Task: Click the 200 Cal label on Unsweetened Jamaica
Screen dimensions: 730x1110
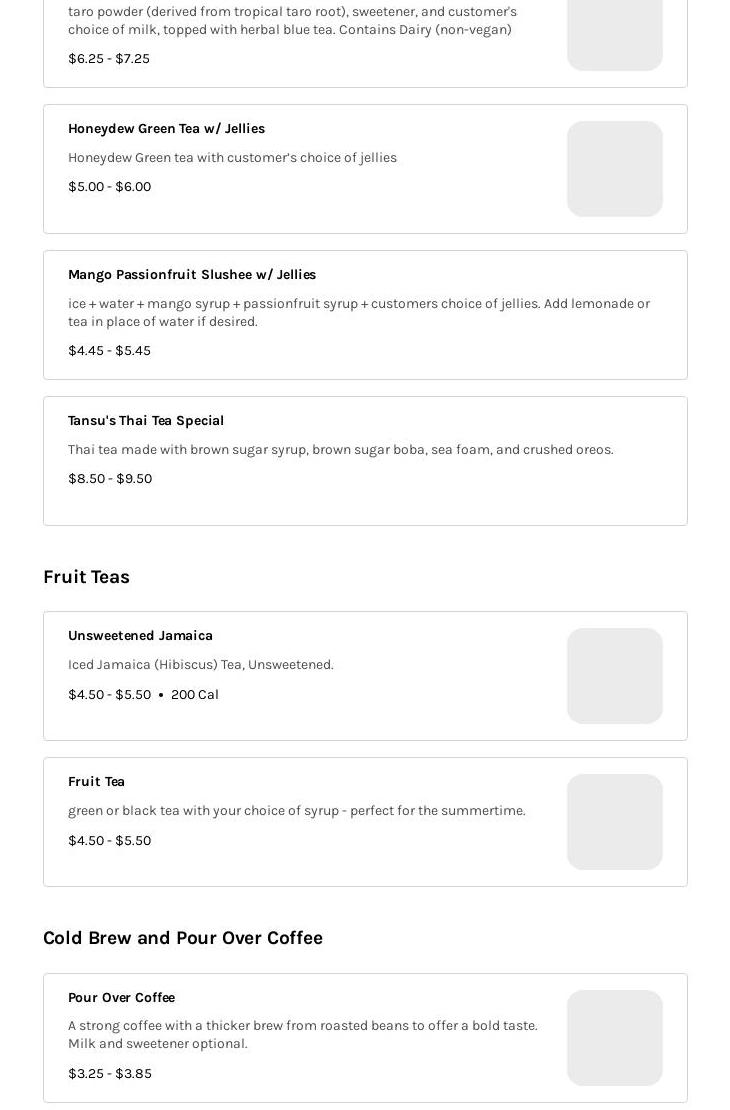Action: (195, 694)
